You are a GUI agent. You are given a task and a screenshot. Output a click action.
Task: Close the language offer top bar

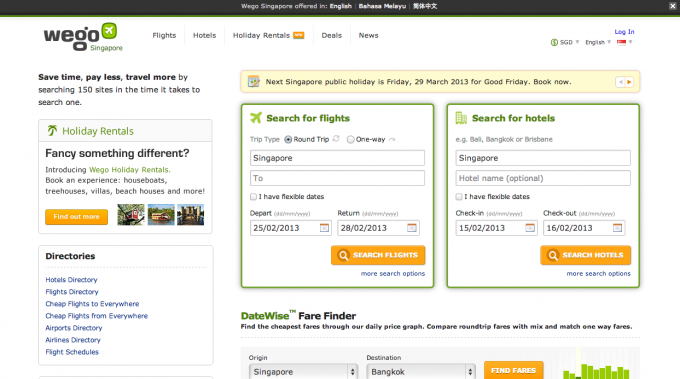672,6
